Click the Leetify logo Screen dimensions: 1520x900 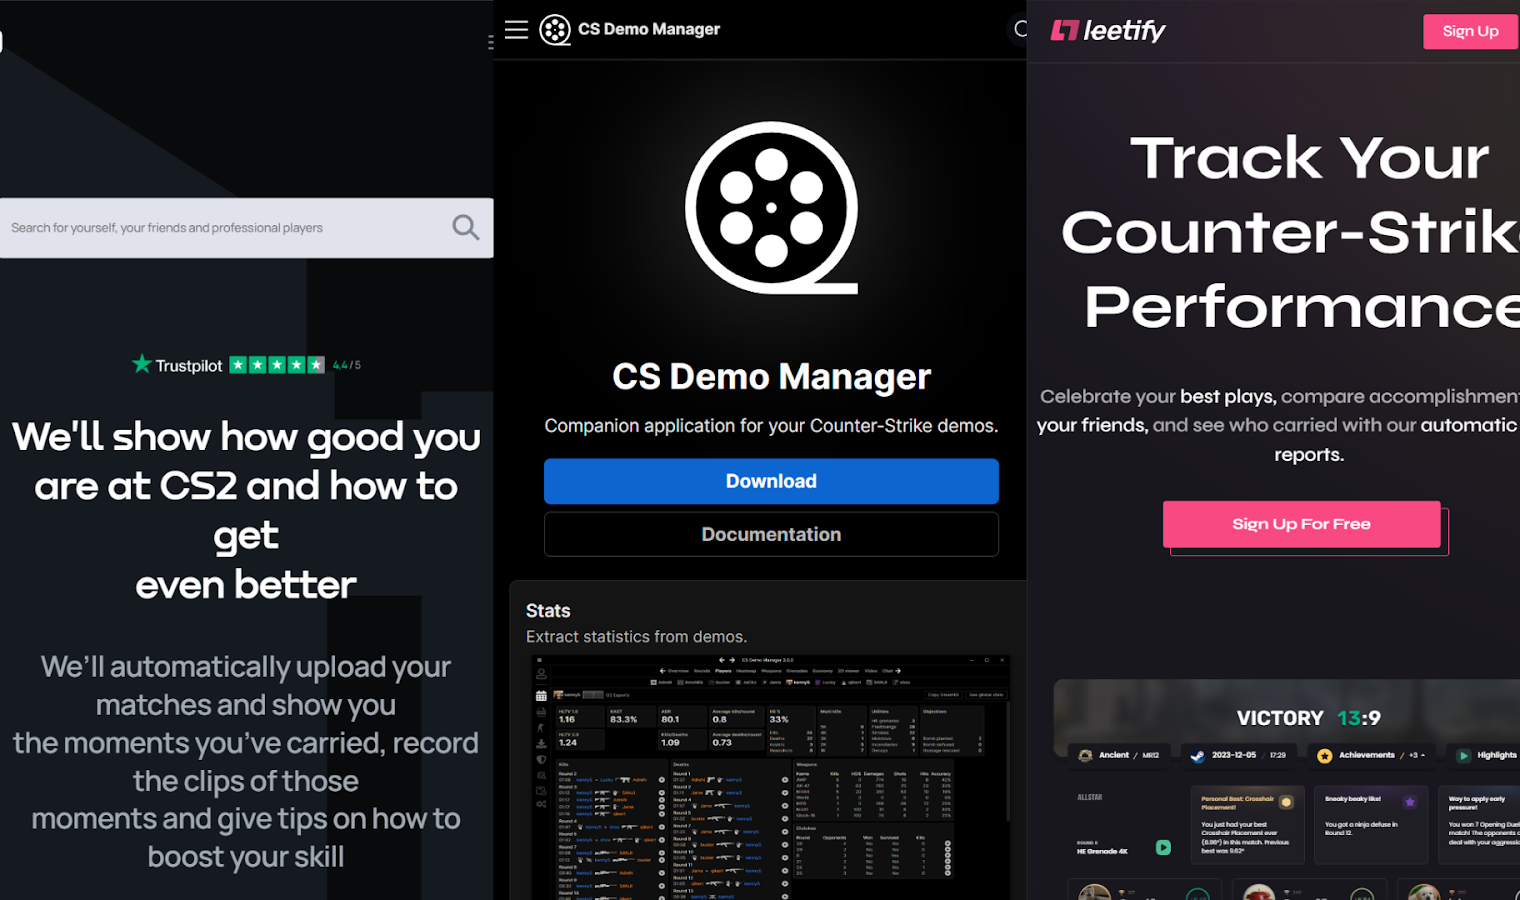pyautogui.click(x=1107, y=31)
